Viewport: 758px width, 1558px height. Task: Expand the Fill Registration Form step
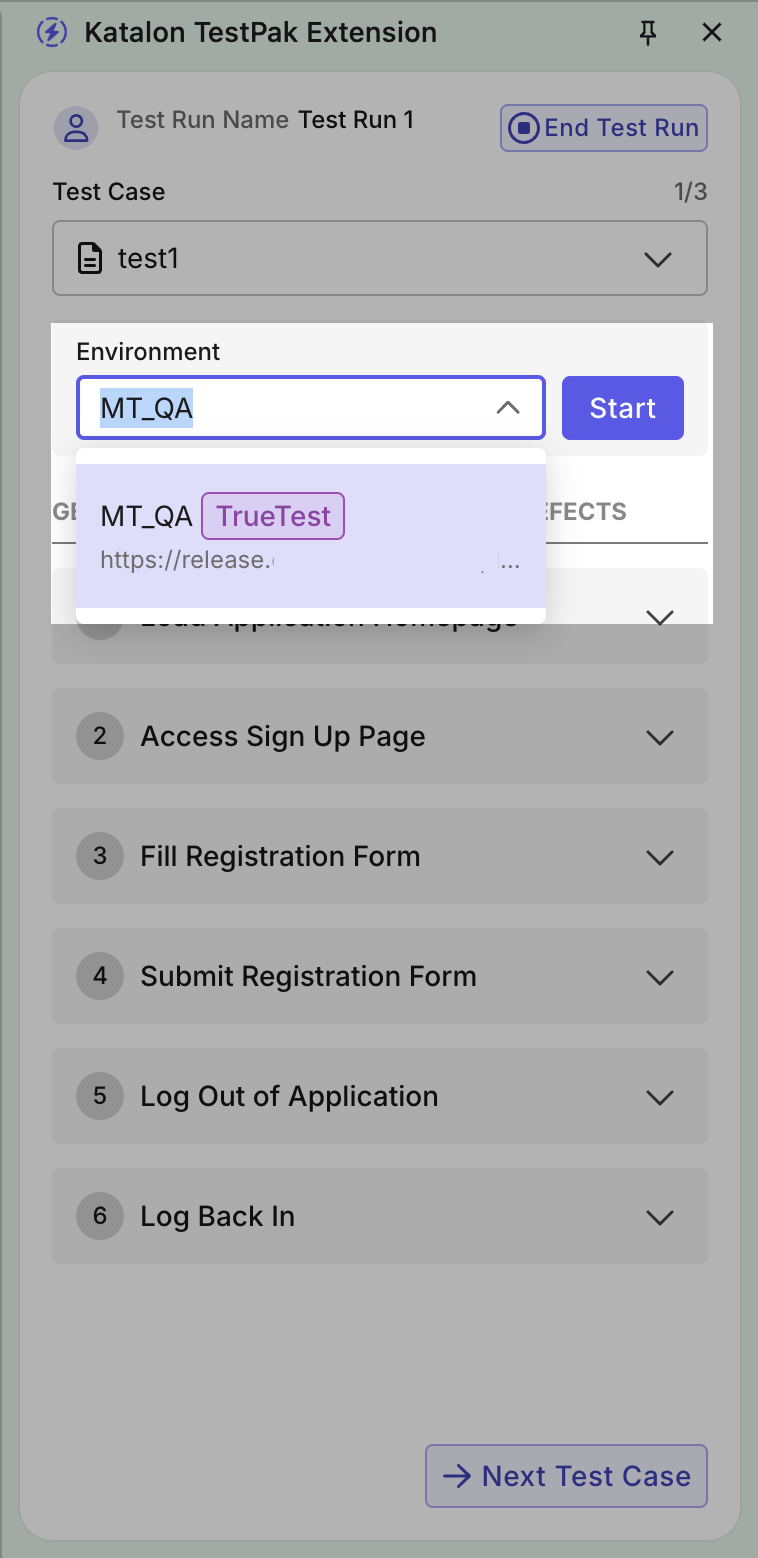point(659,857)
